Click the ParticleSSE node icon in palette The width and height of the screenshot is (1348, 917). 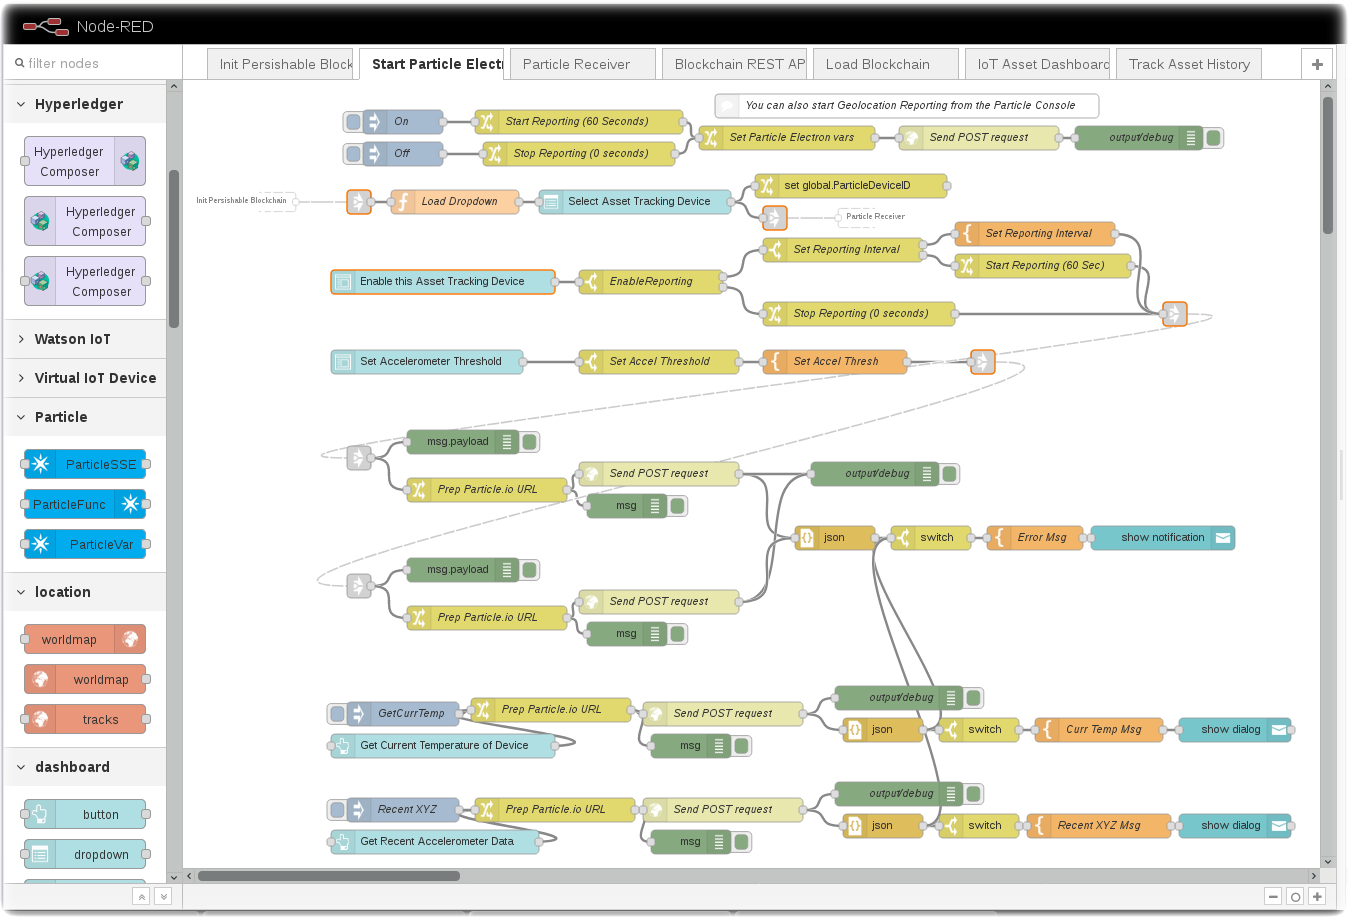tap(41, 464)
